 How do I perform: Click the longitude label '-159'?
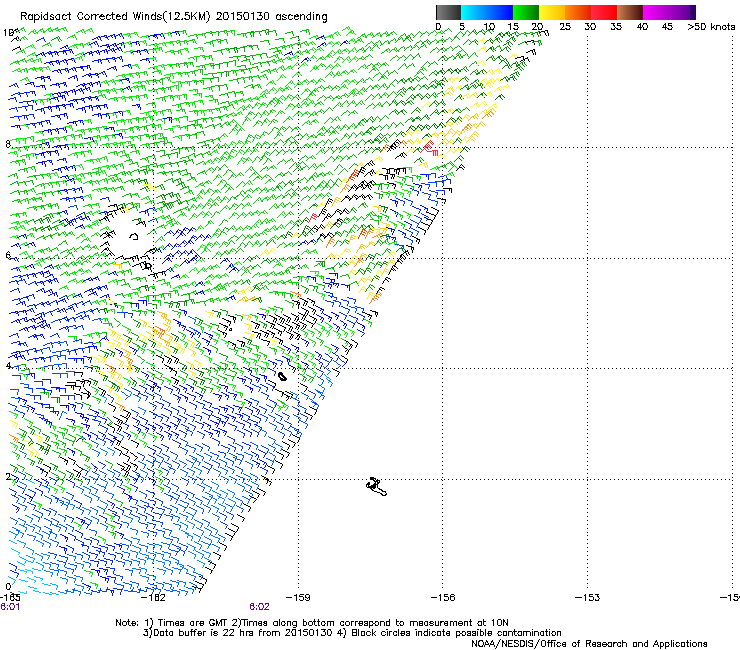(298, 598)
